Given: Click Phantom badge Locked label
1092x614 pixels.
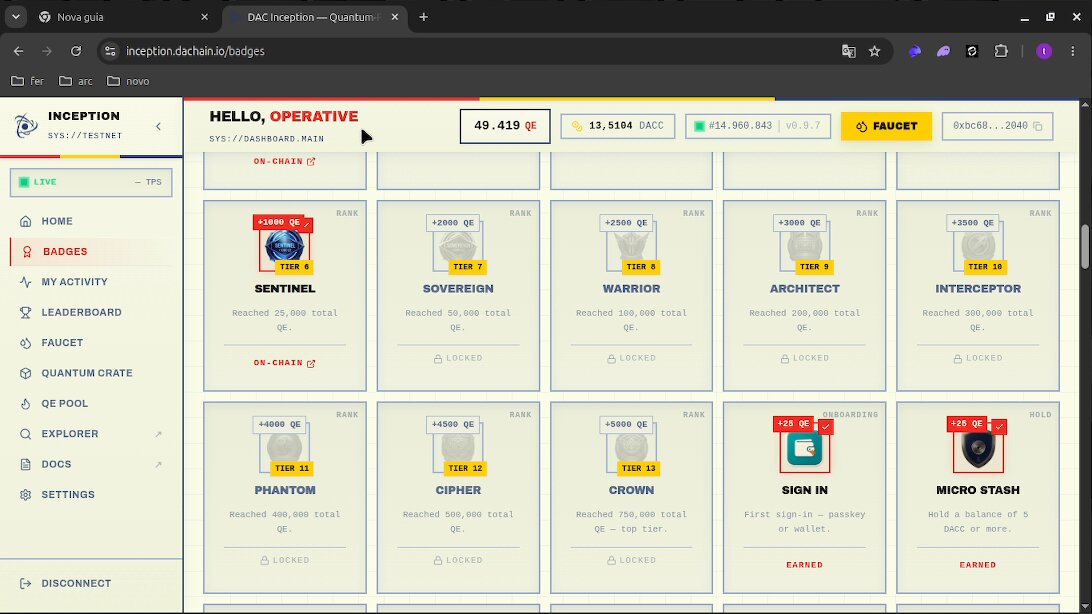Looking at the screenshot, I should (x=285, y=560).
